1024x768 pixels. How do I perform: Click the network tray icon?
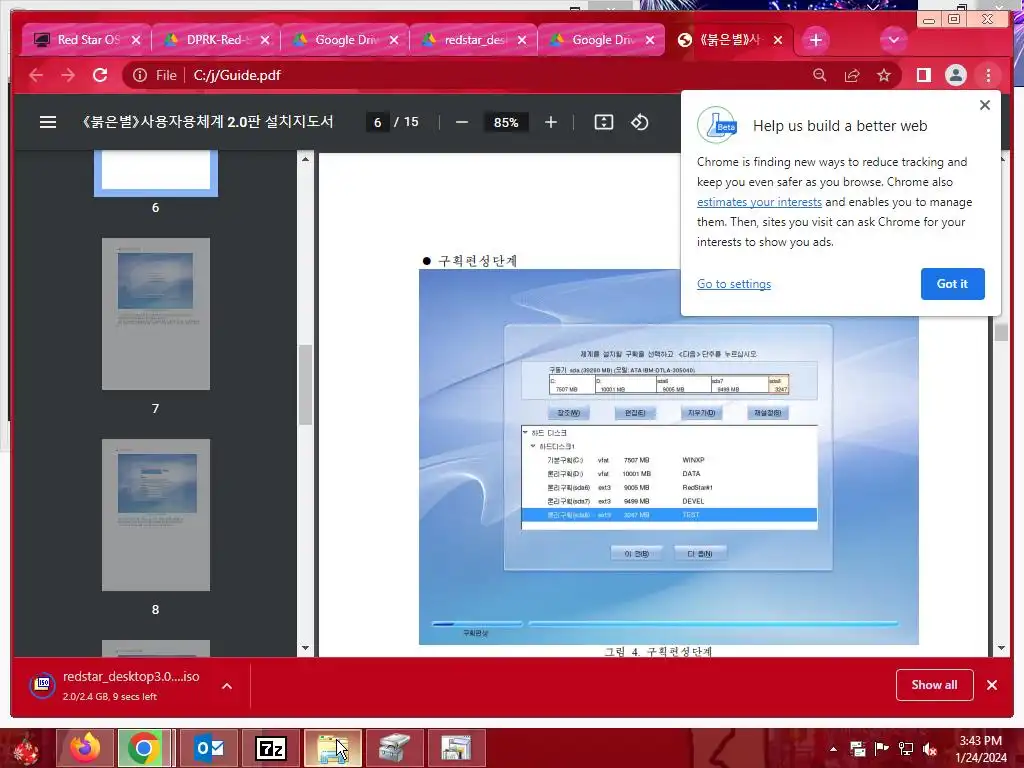pyautogui.click(x=906, y=749)
